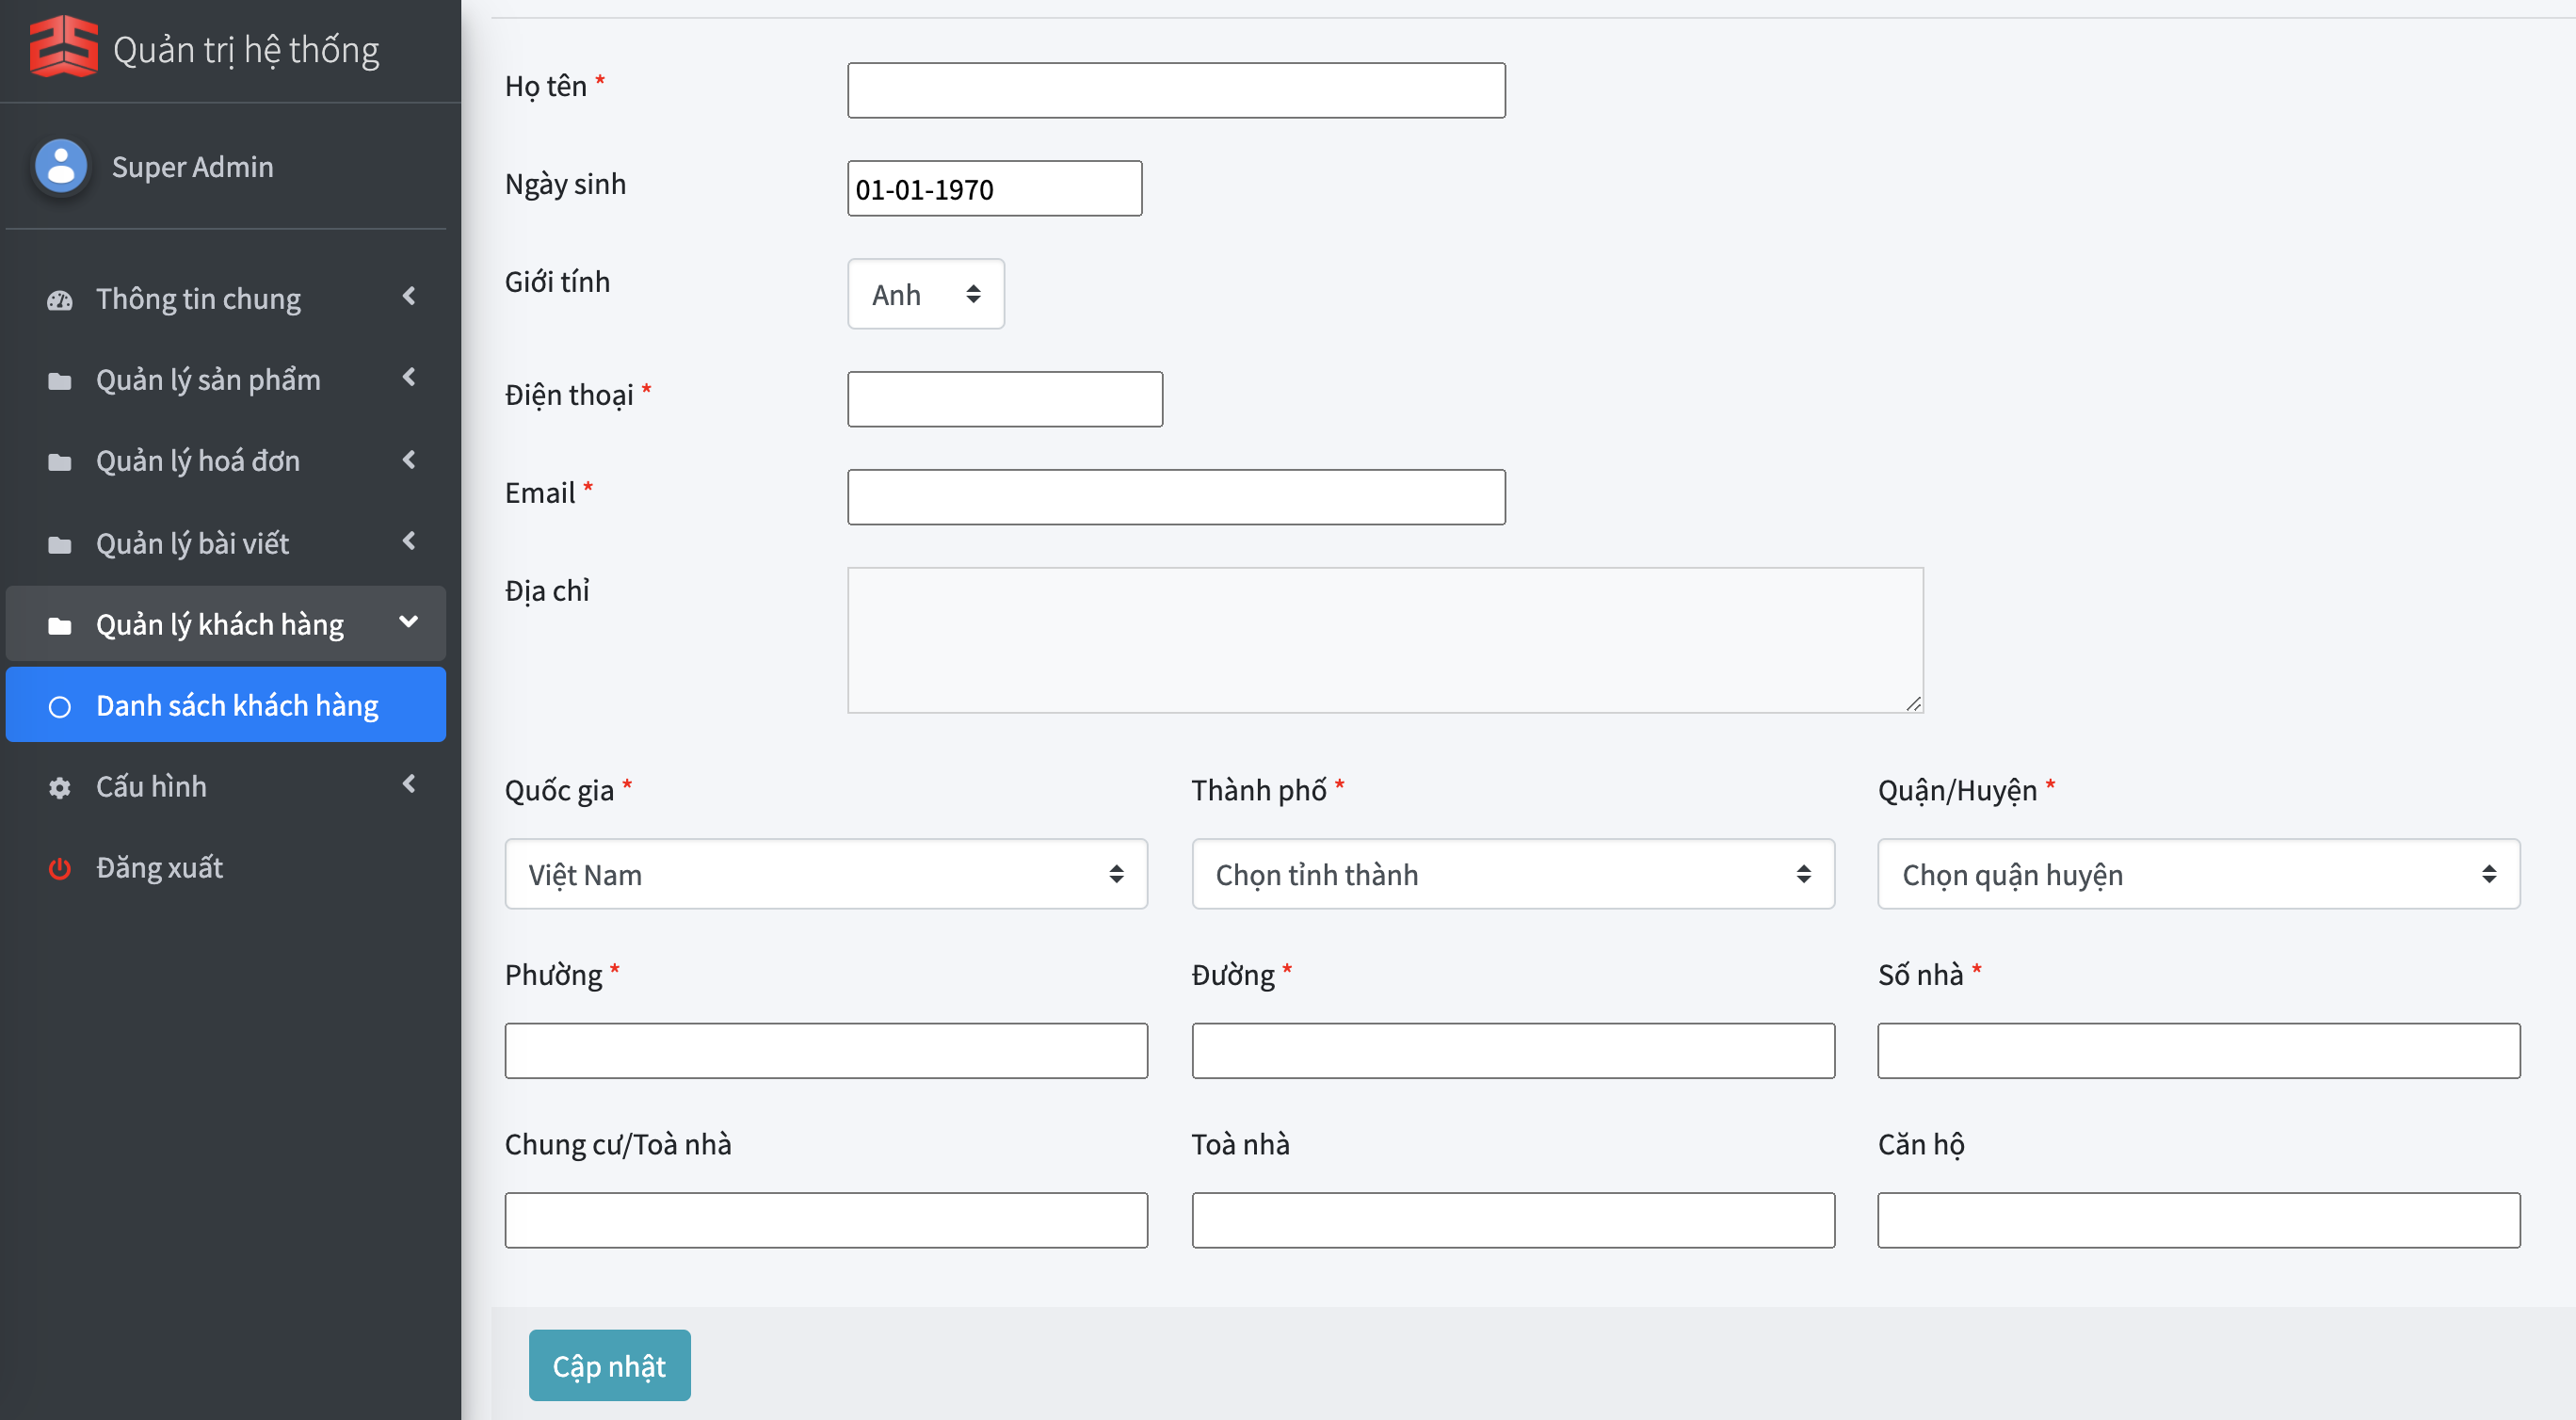Open Quản lý sản phẩm menu

pyautogui.click(x=226, y=380)
